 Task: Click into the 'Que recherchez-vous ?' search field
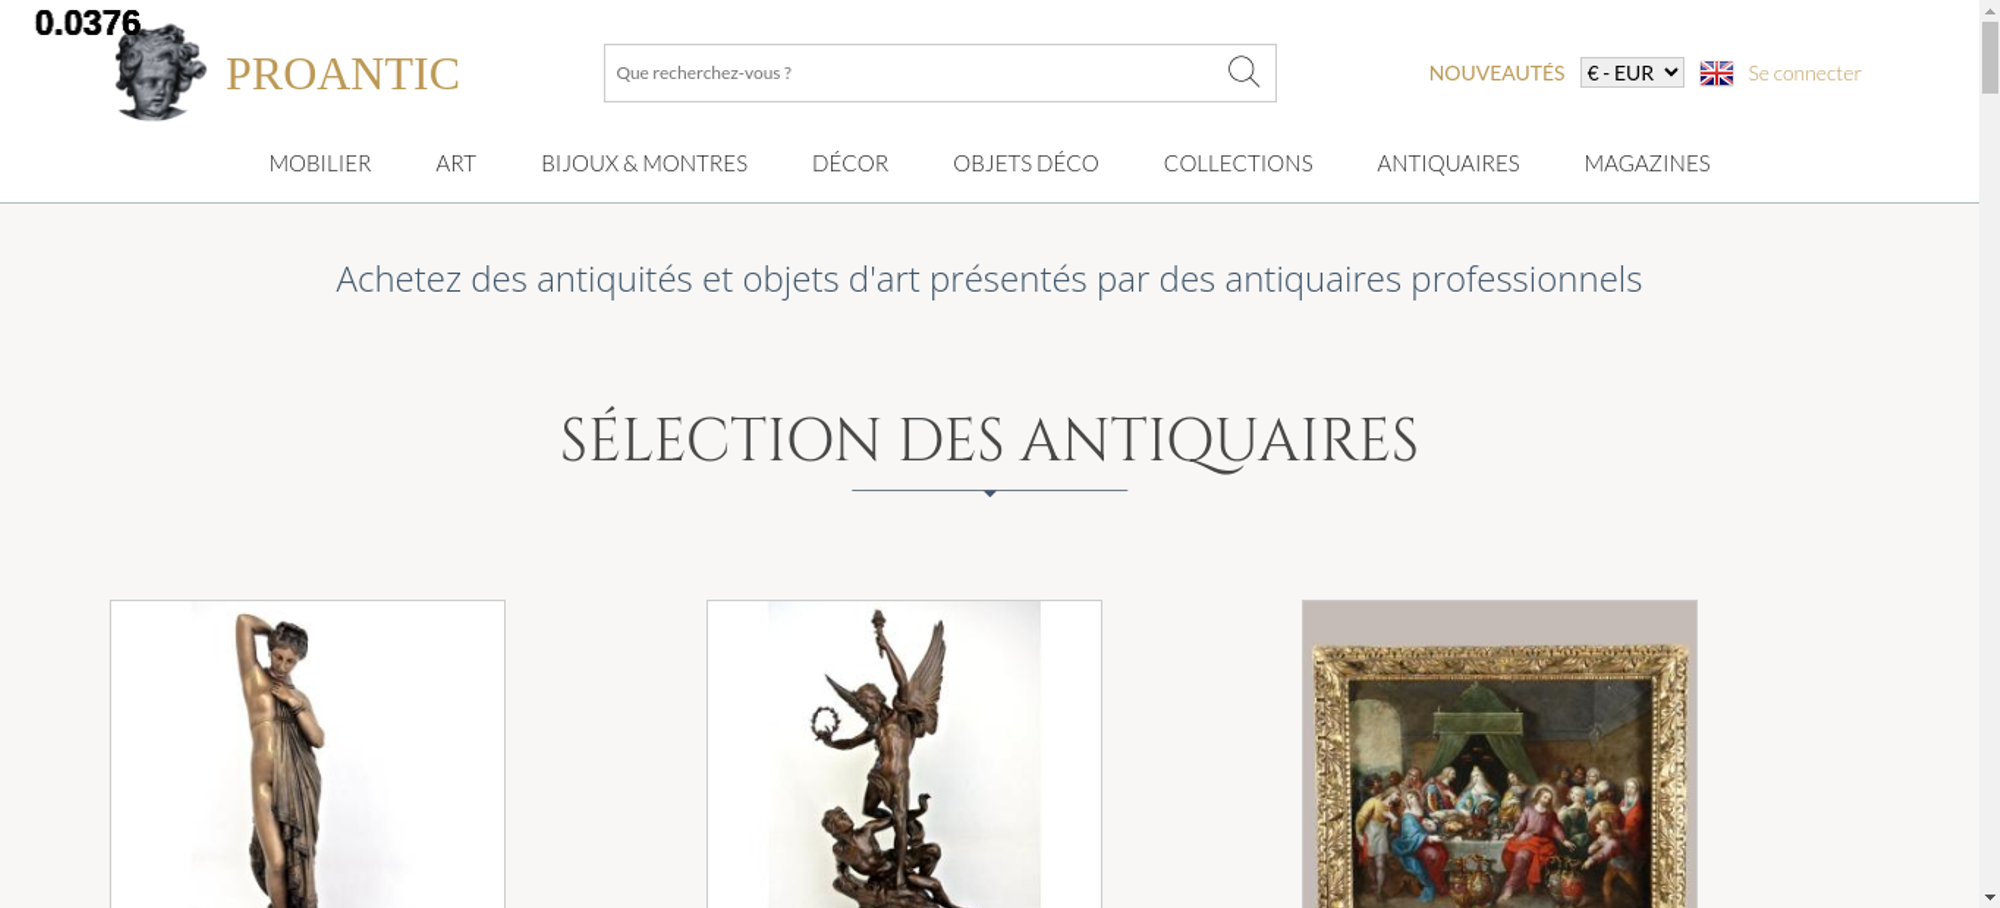click(x=915, y=73)
